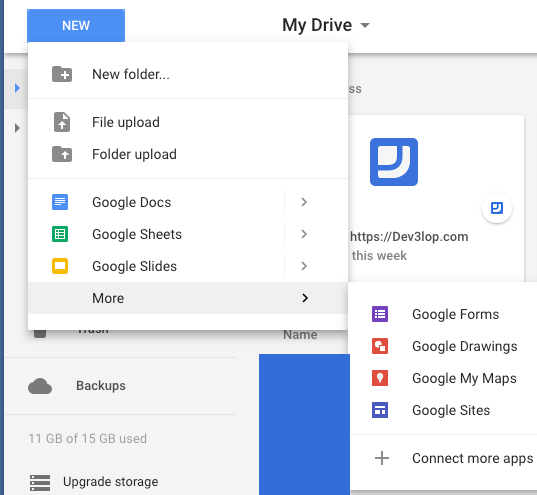537x495 pixels.
Task: Click the New folder icon
Action: point(62,74)
